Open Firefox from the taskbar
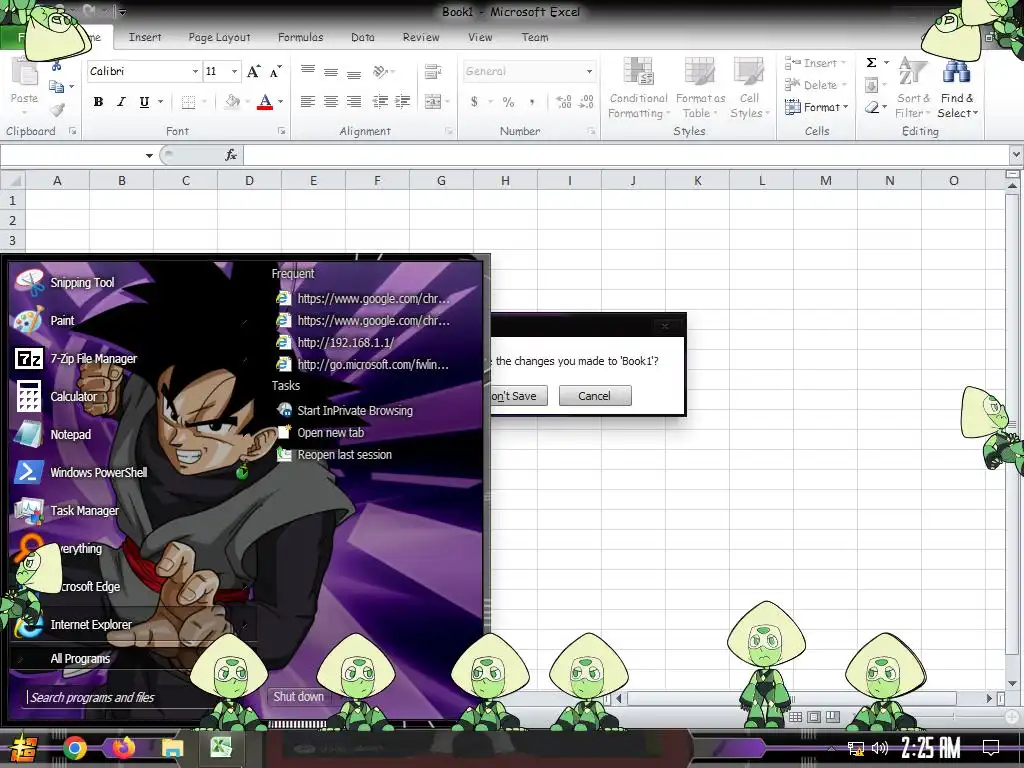The image size is (1024, 768). point(123,748)
